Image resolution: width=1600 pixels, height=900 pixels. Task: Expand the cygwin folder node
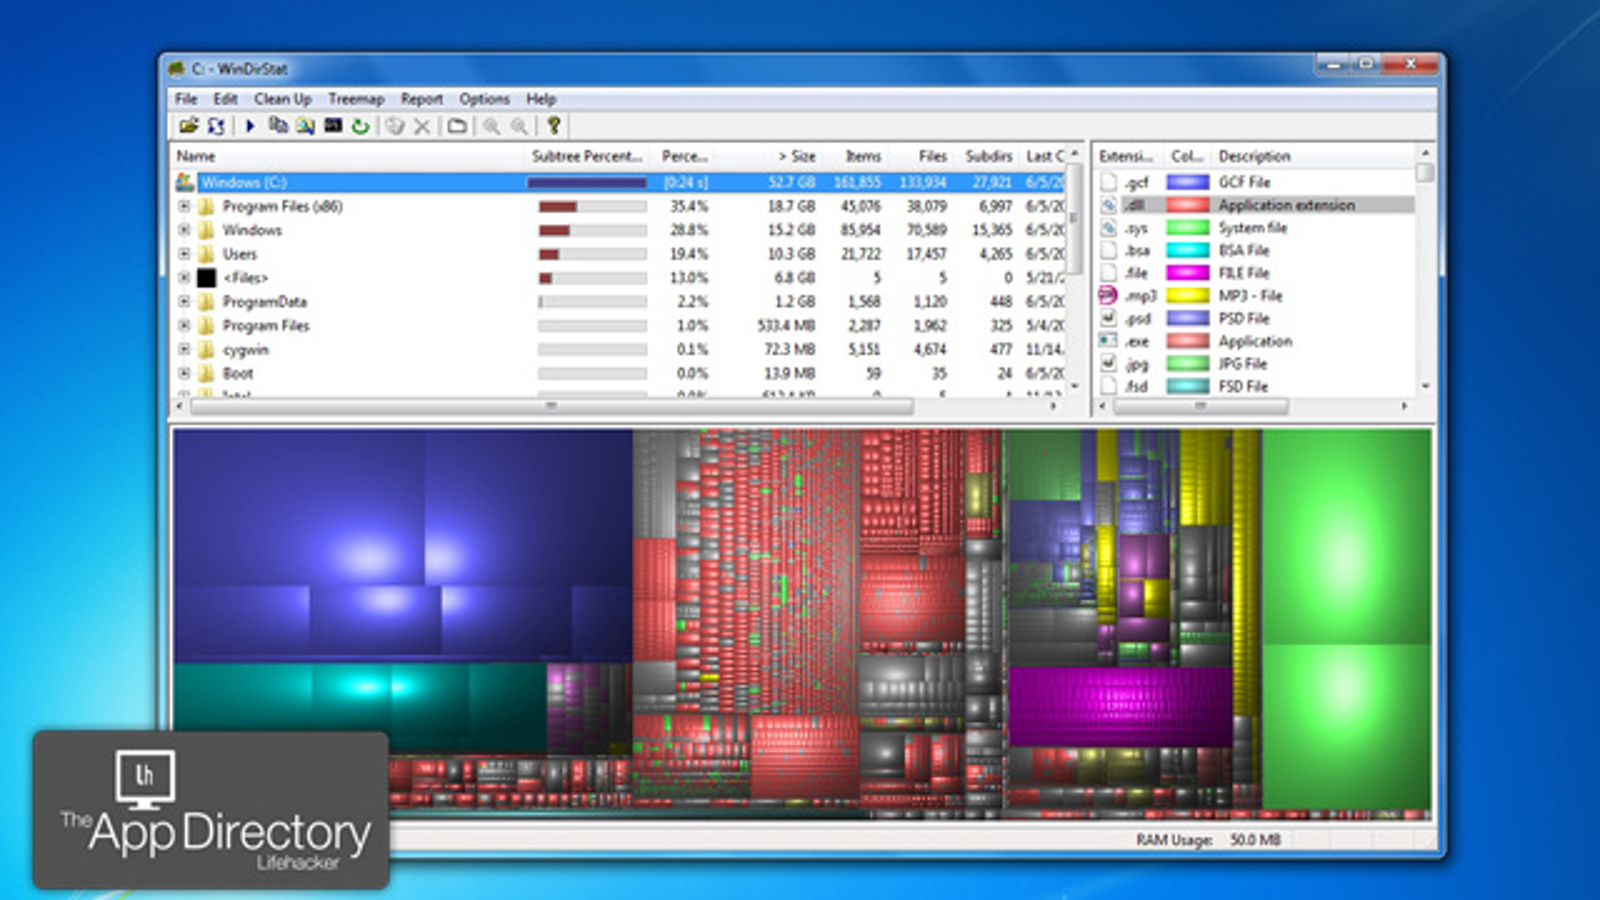[x=184, y=350]
